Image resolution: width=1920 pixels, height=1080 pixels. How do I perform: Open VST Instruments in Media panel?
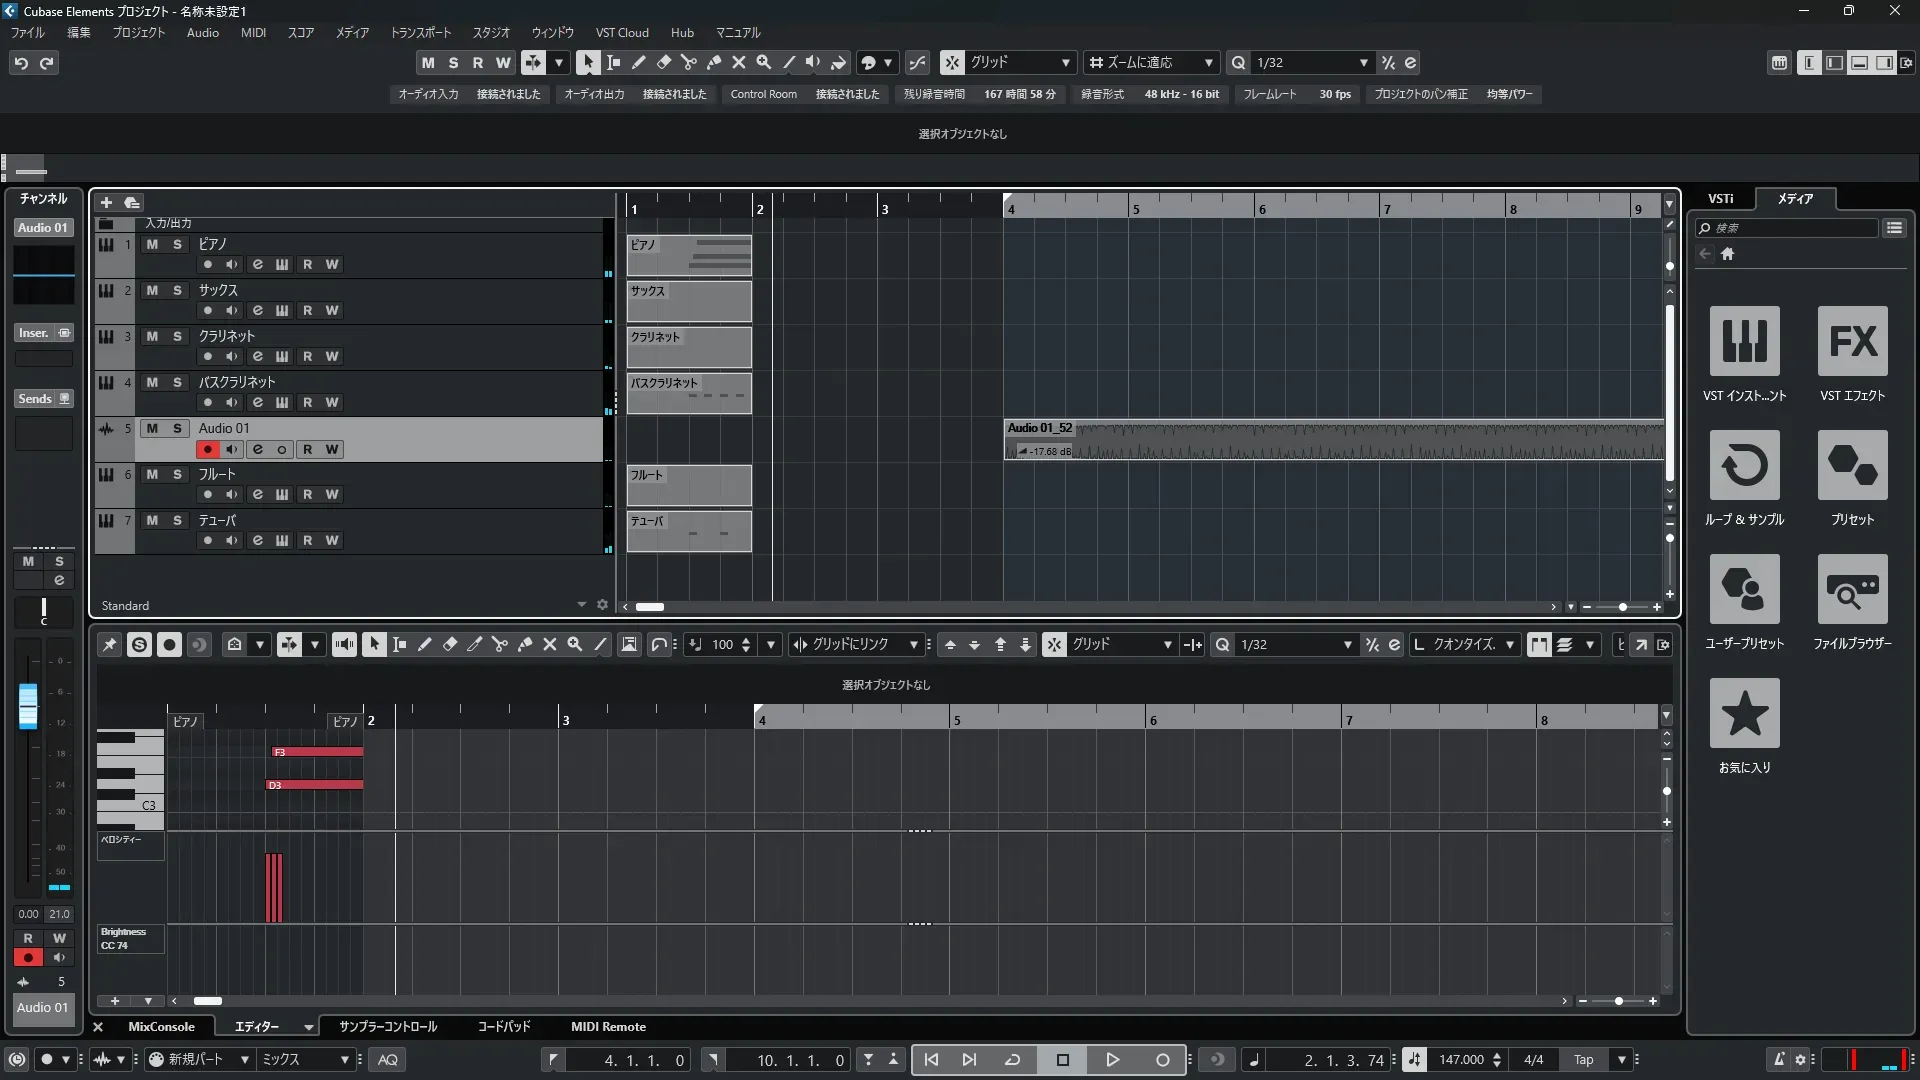point(1744,342)
